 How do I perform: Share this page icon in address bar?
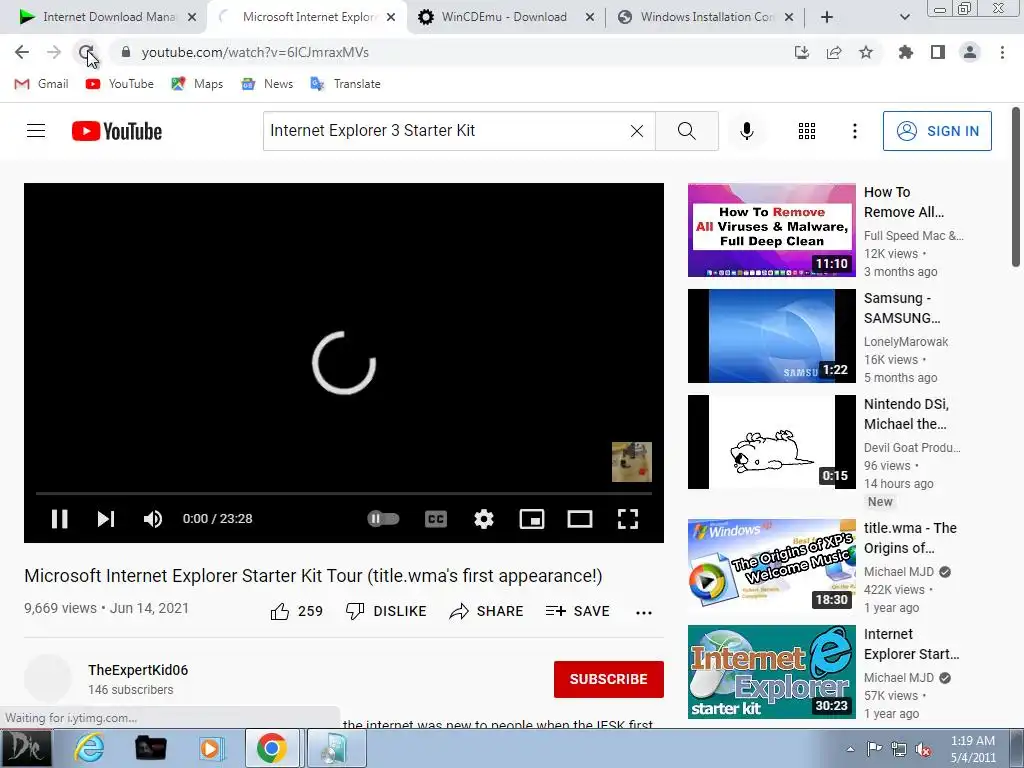click(x=834, y=52)
